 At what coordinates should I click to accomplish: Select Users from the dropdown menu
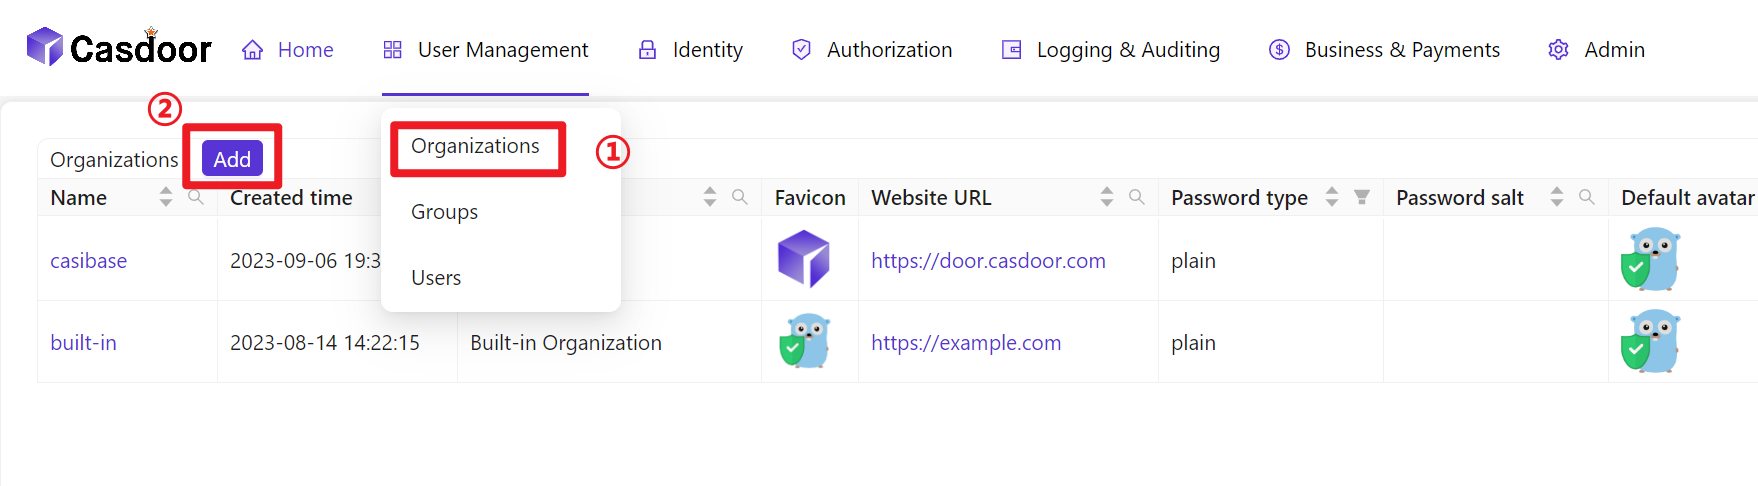point(436,278)
